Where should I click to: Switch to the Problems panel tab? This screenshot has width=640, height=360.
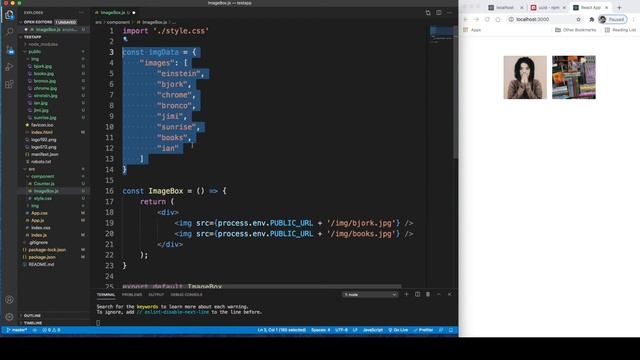pos(132,294)
